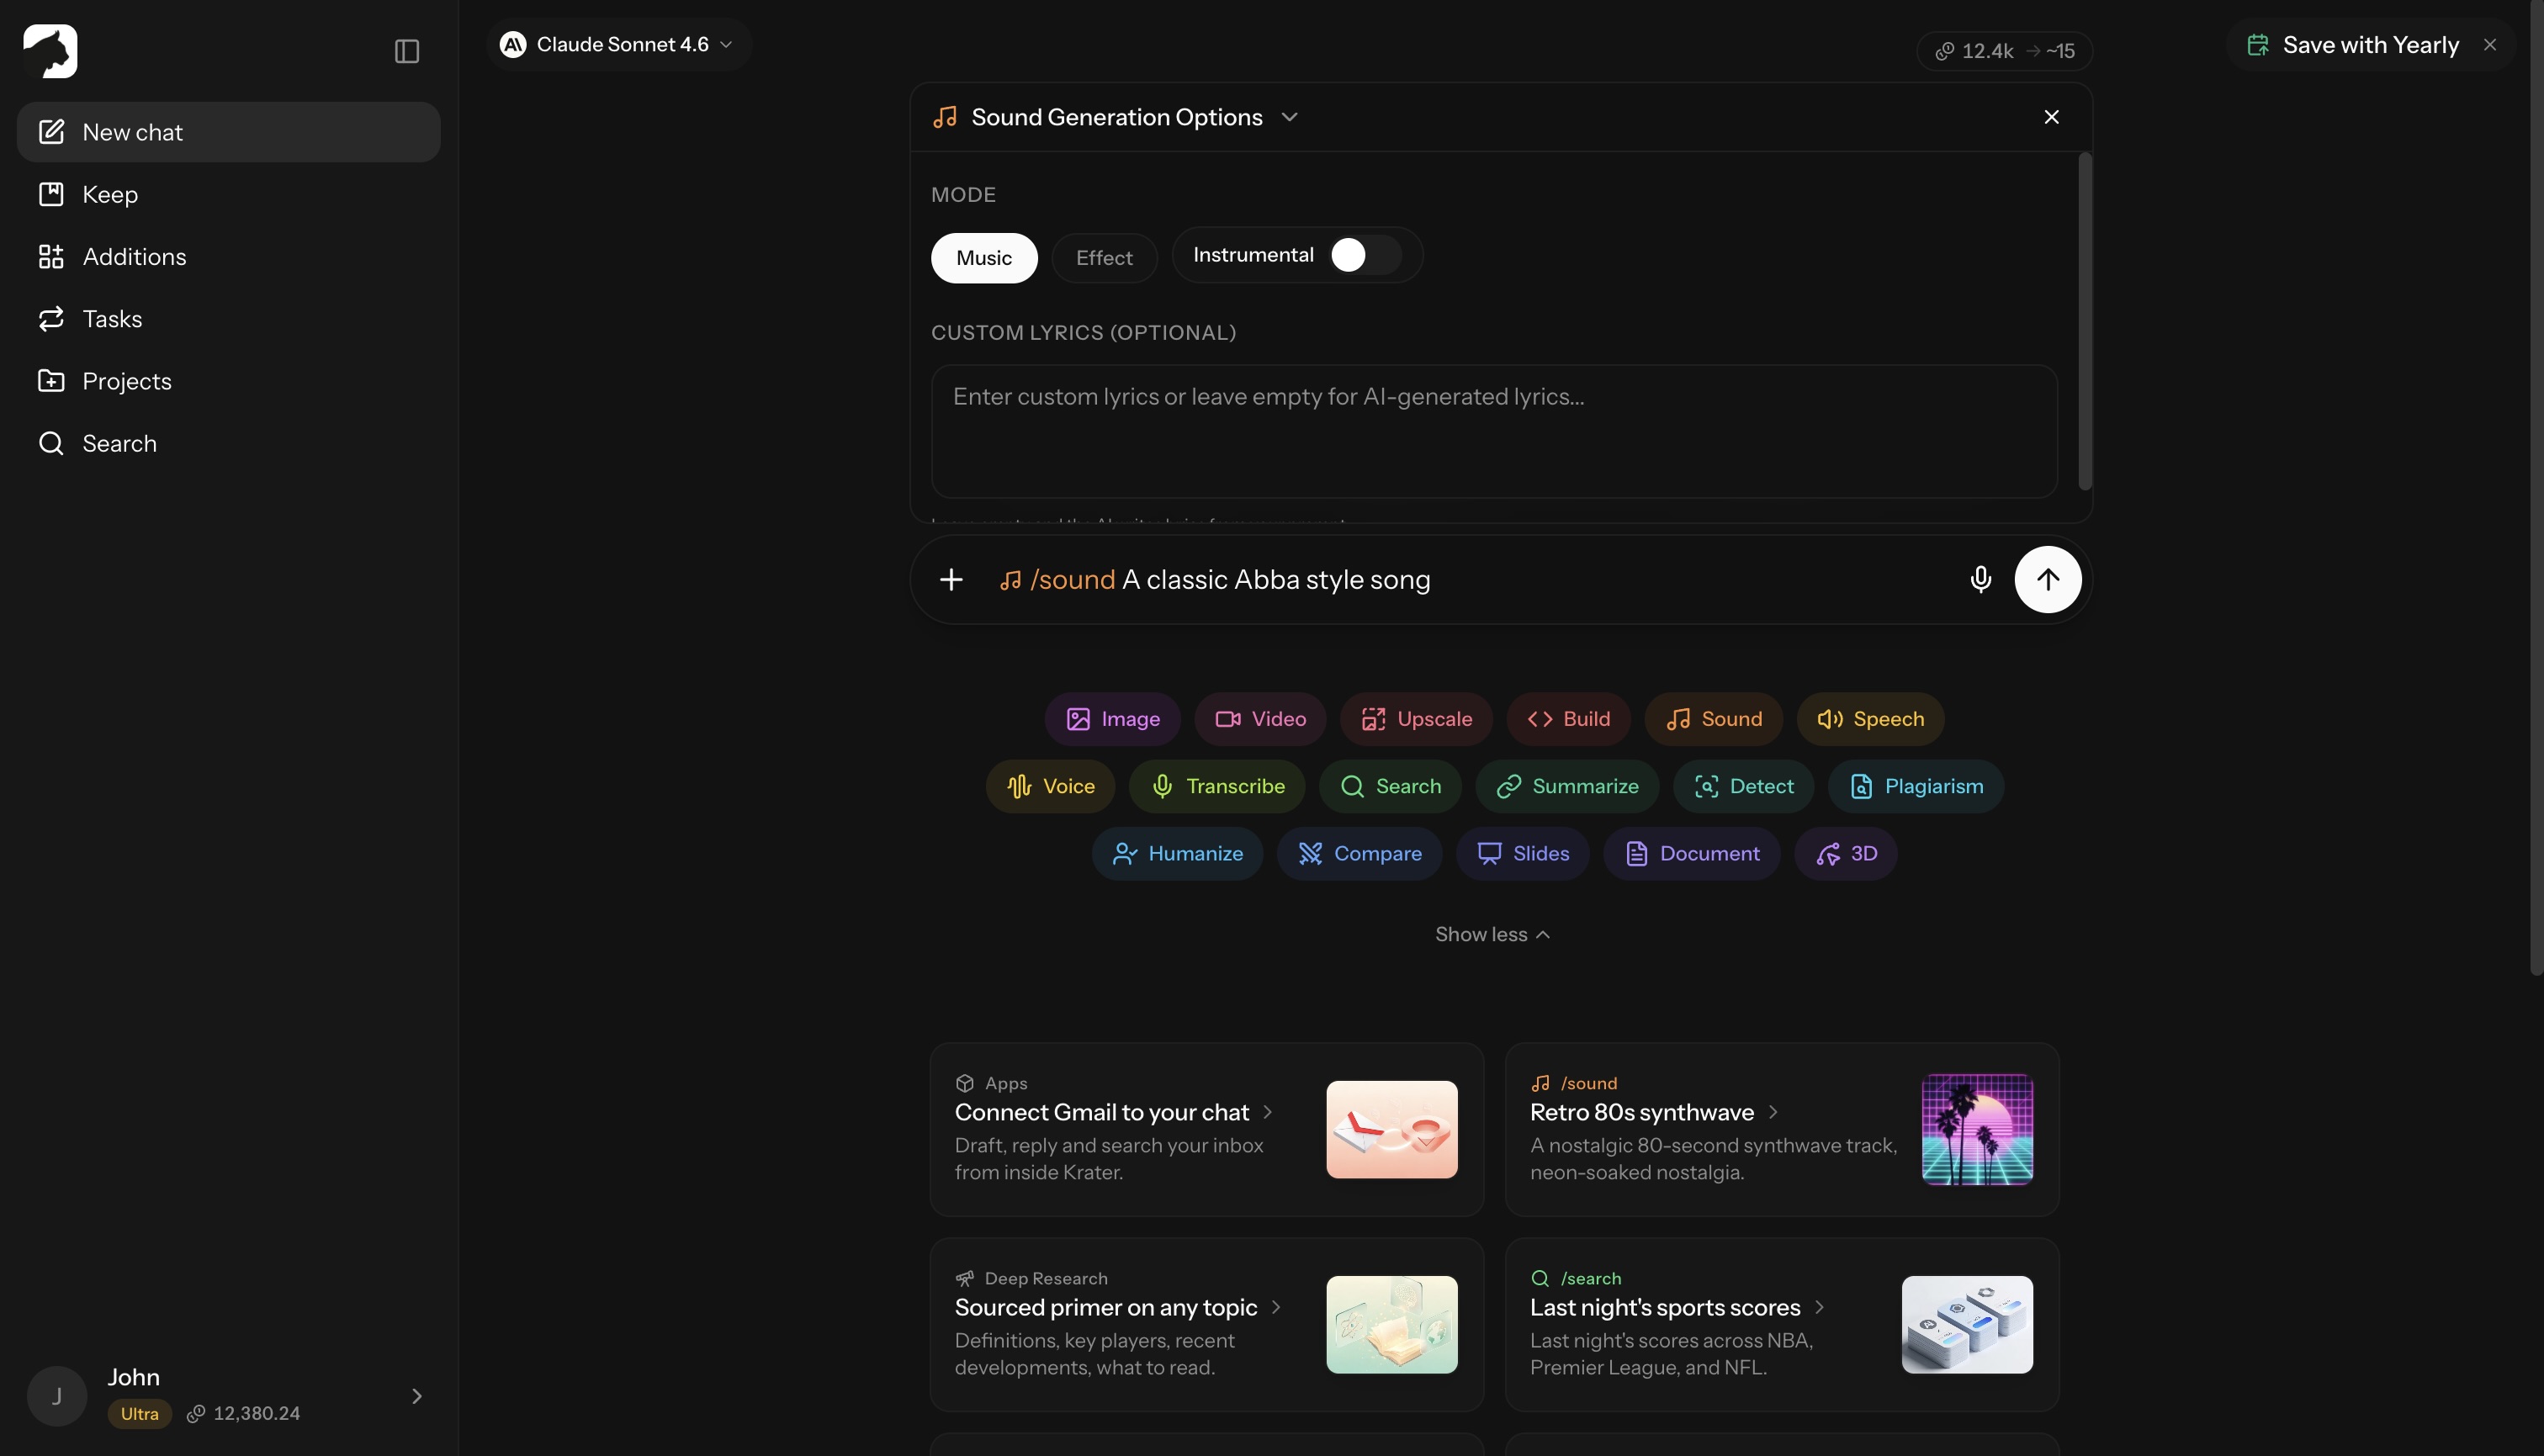Choose the Upscale tool chip
Image resolution: width=2544 pixels, height=1456 pixels.
pyautogui.click(x=1416, y=719)
